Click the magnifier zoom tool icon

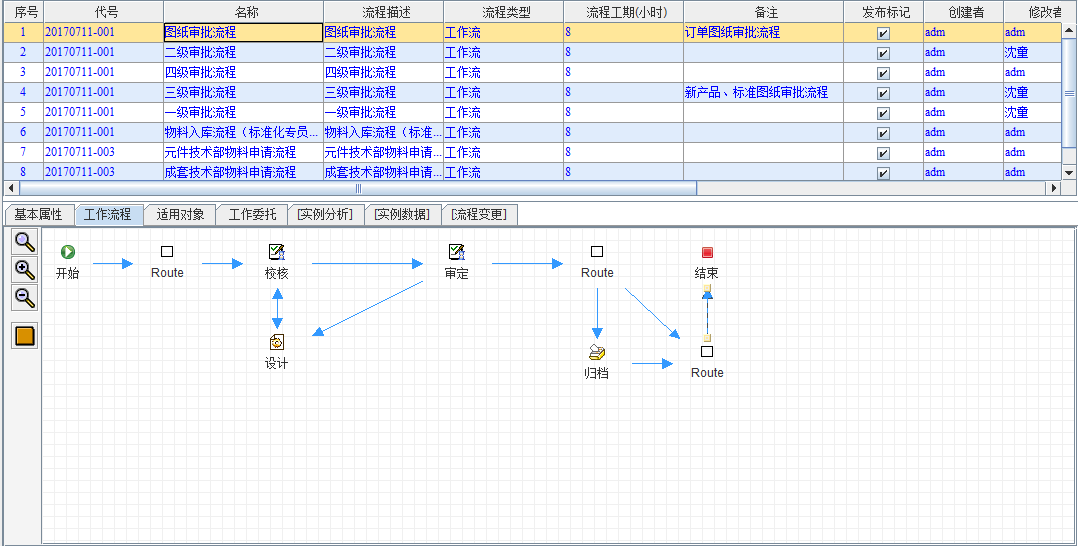(x=25, y=241)
